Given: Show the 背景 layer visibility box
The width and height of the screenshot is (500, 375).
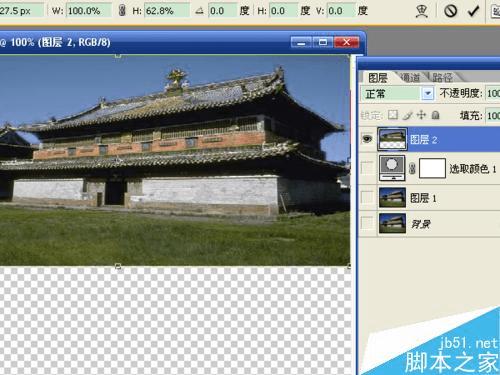Looking at the screenshot, I should 367,223.
